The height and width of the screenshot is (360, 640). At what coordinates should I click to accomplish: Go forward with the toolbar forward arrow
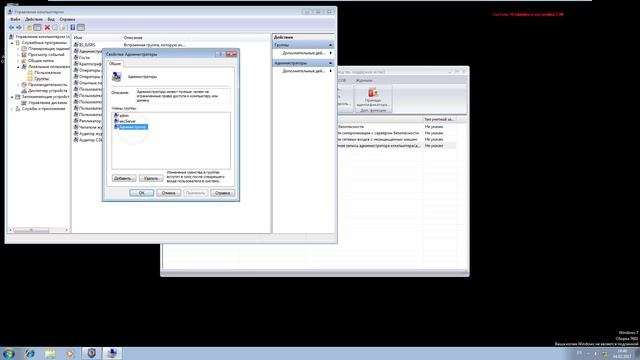(19, 27)
